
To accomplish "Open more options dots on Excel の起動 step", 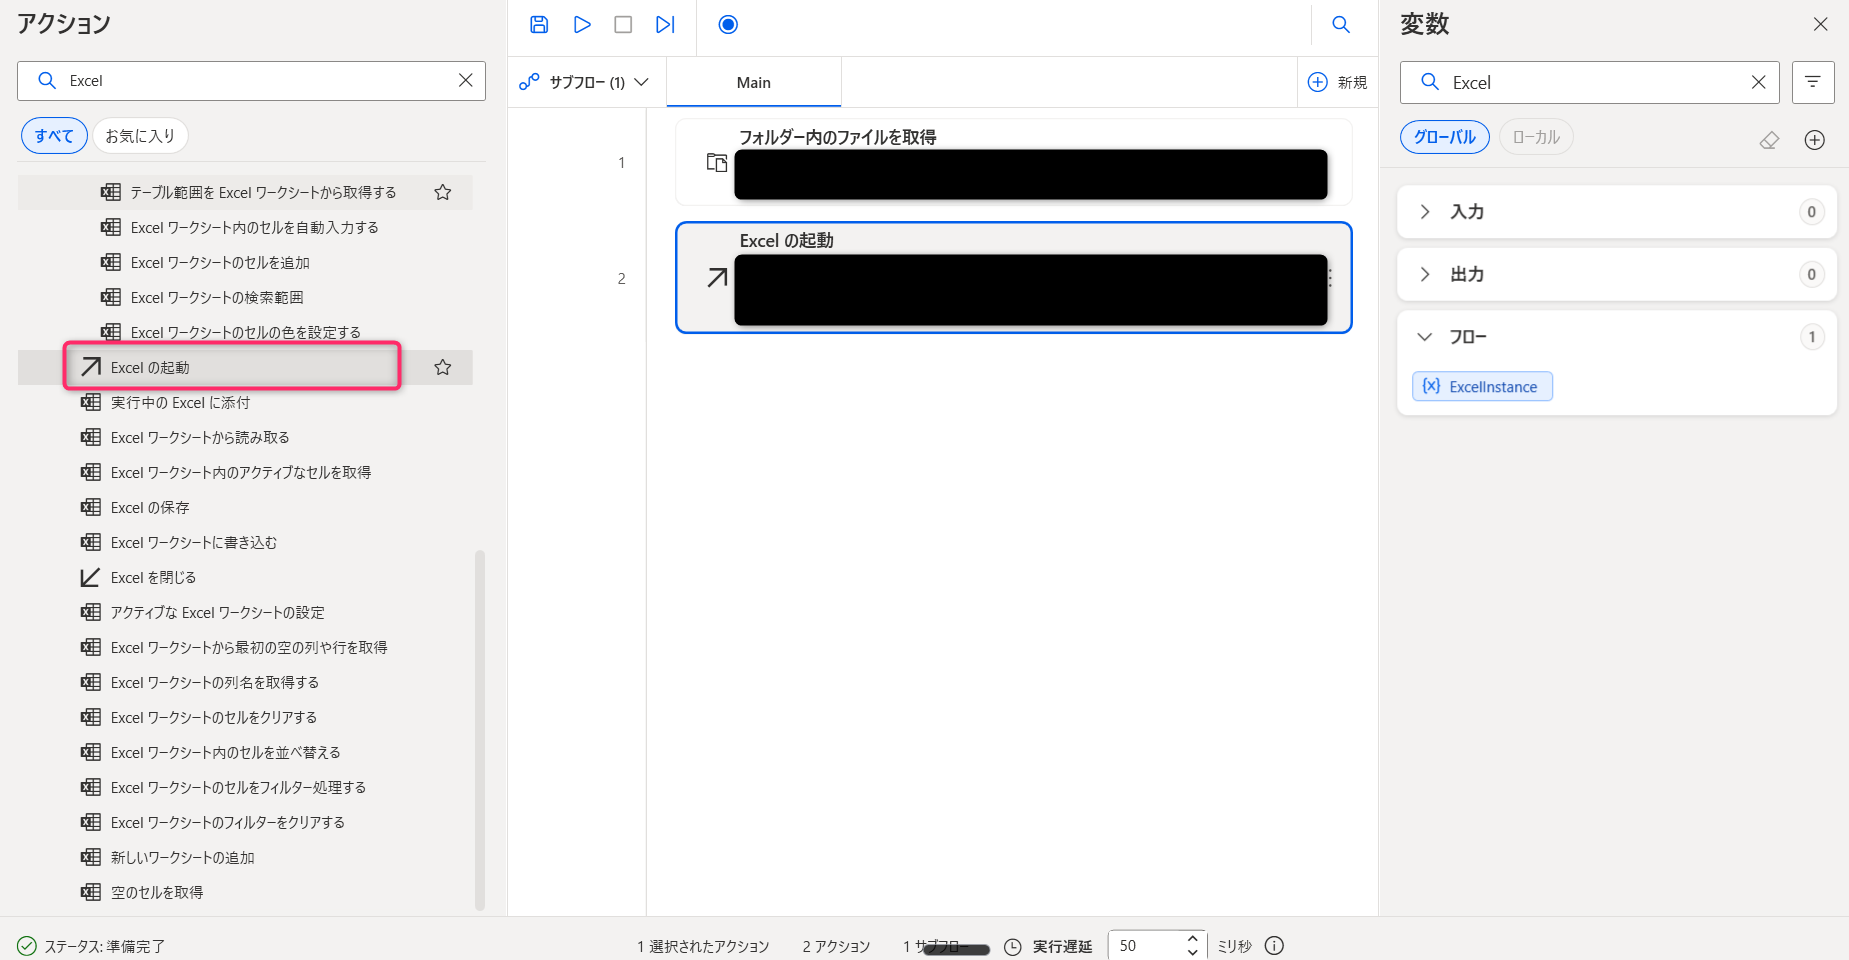I will [1330, 277].
